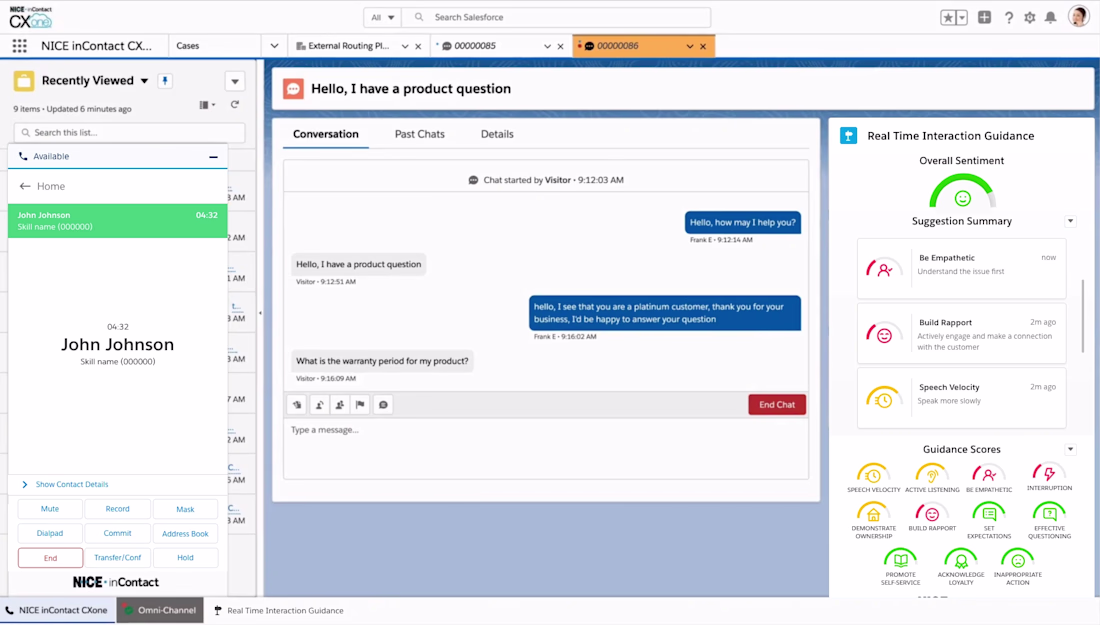Click the Speech Velocity guidance score icon
Screen dimensions: 1100x625
(x=873, y=475)
